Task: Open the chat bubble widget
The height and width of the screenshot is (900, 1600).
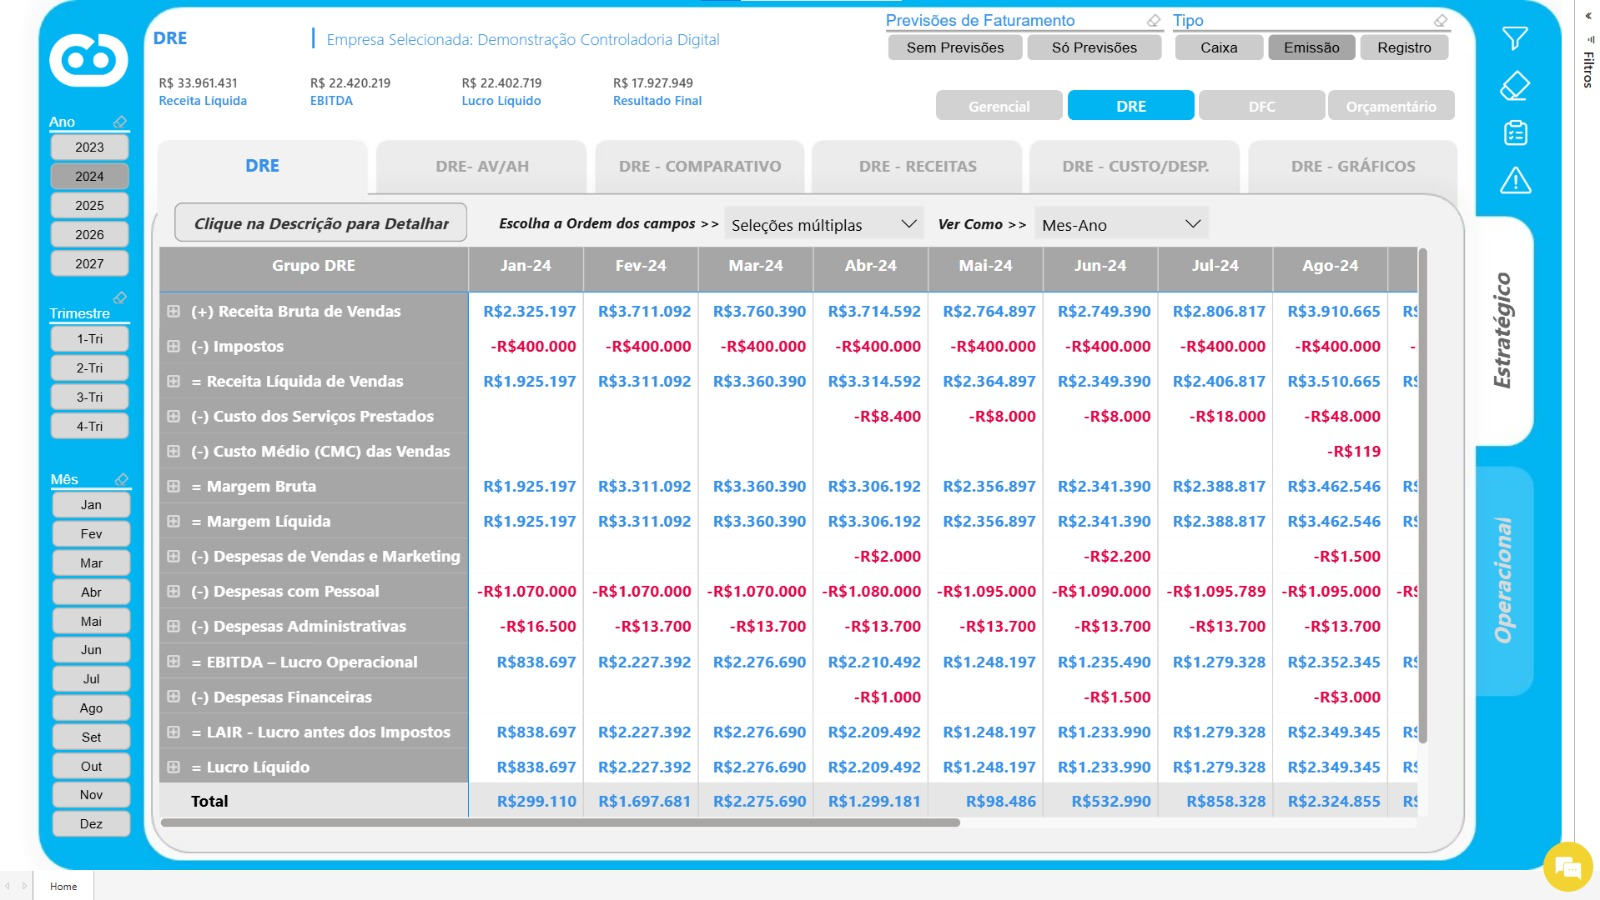Action: [x=1567, y=866]
